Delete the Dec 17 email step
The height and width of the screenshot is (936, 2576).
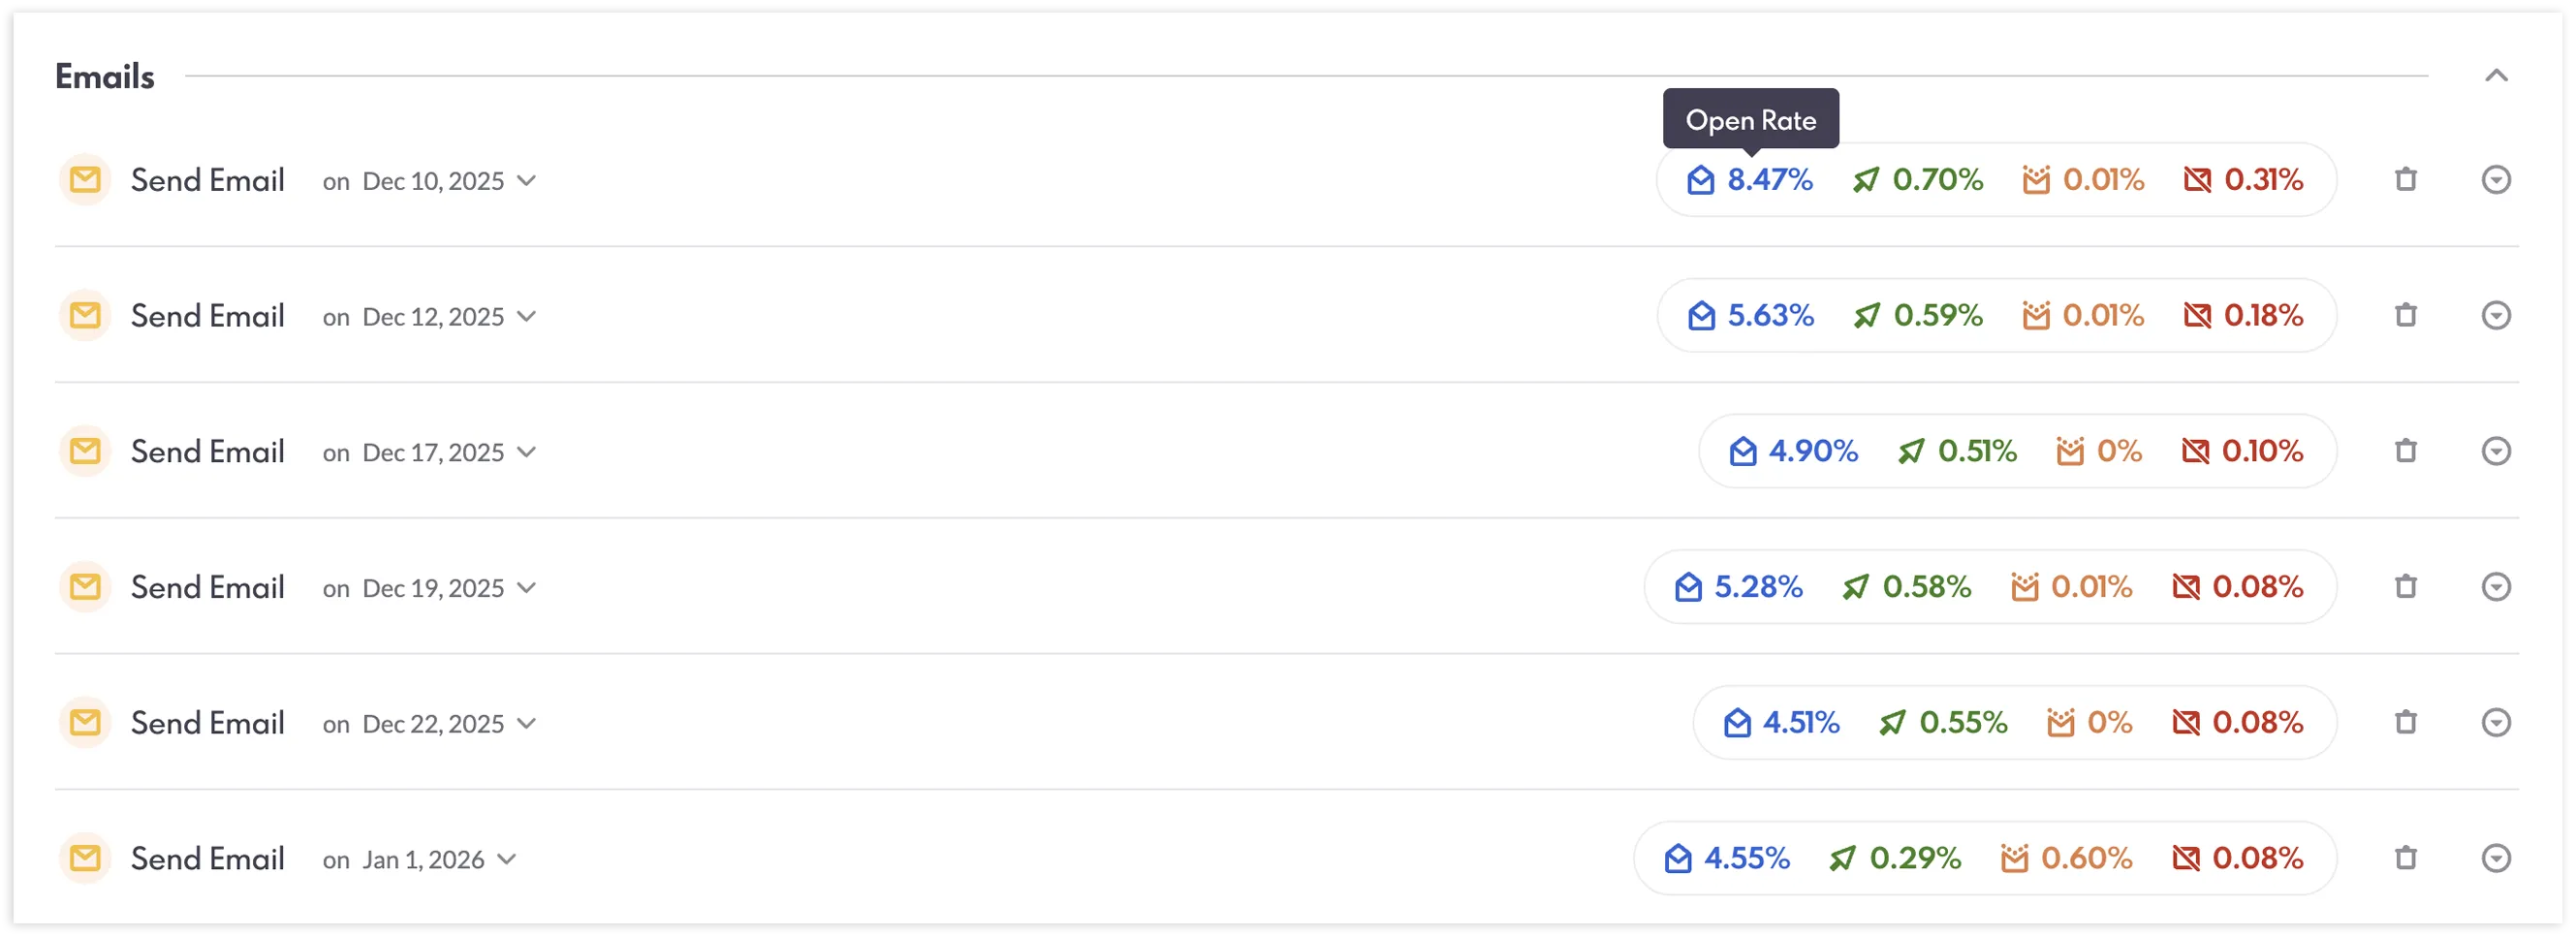[2406, 451]
